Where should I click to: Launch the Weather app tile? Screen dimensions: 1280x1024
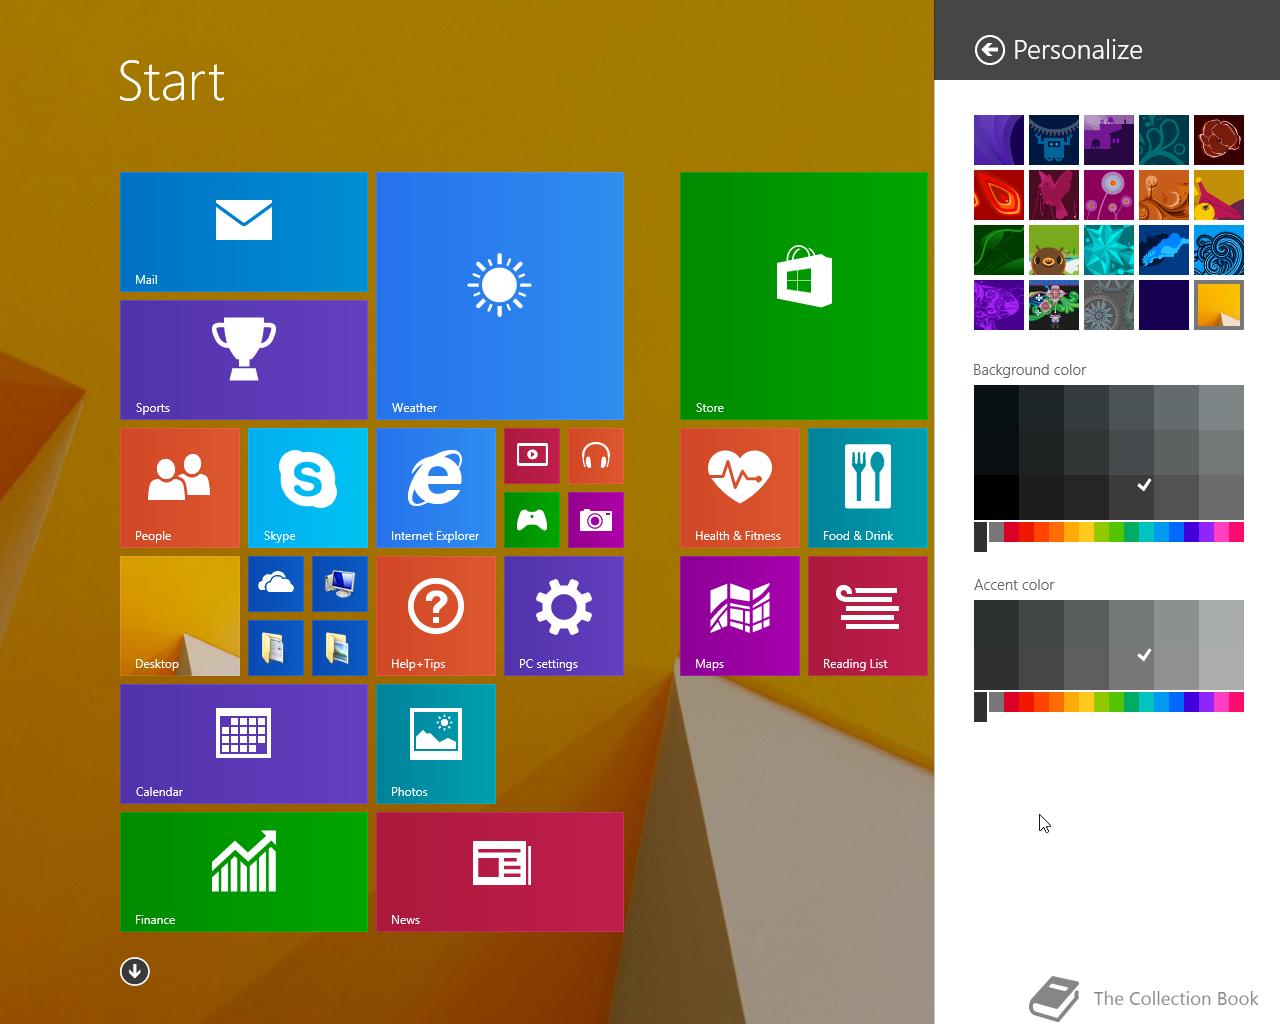pos(500,296)
